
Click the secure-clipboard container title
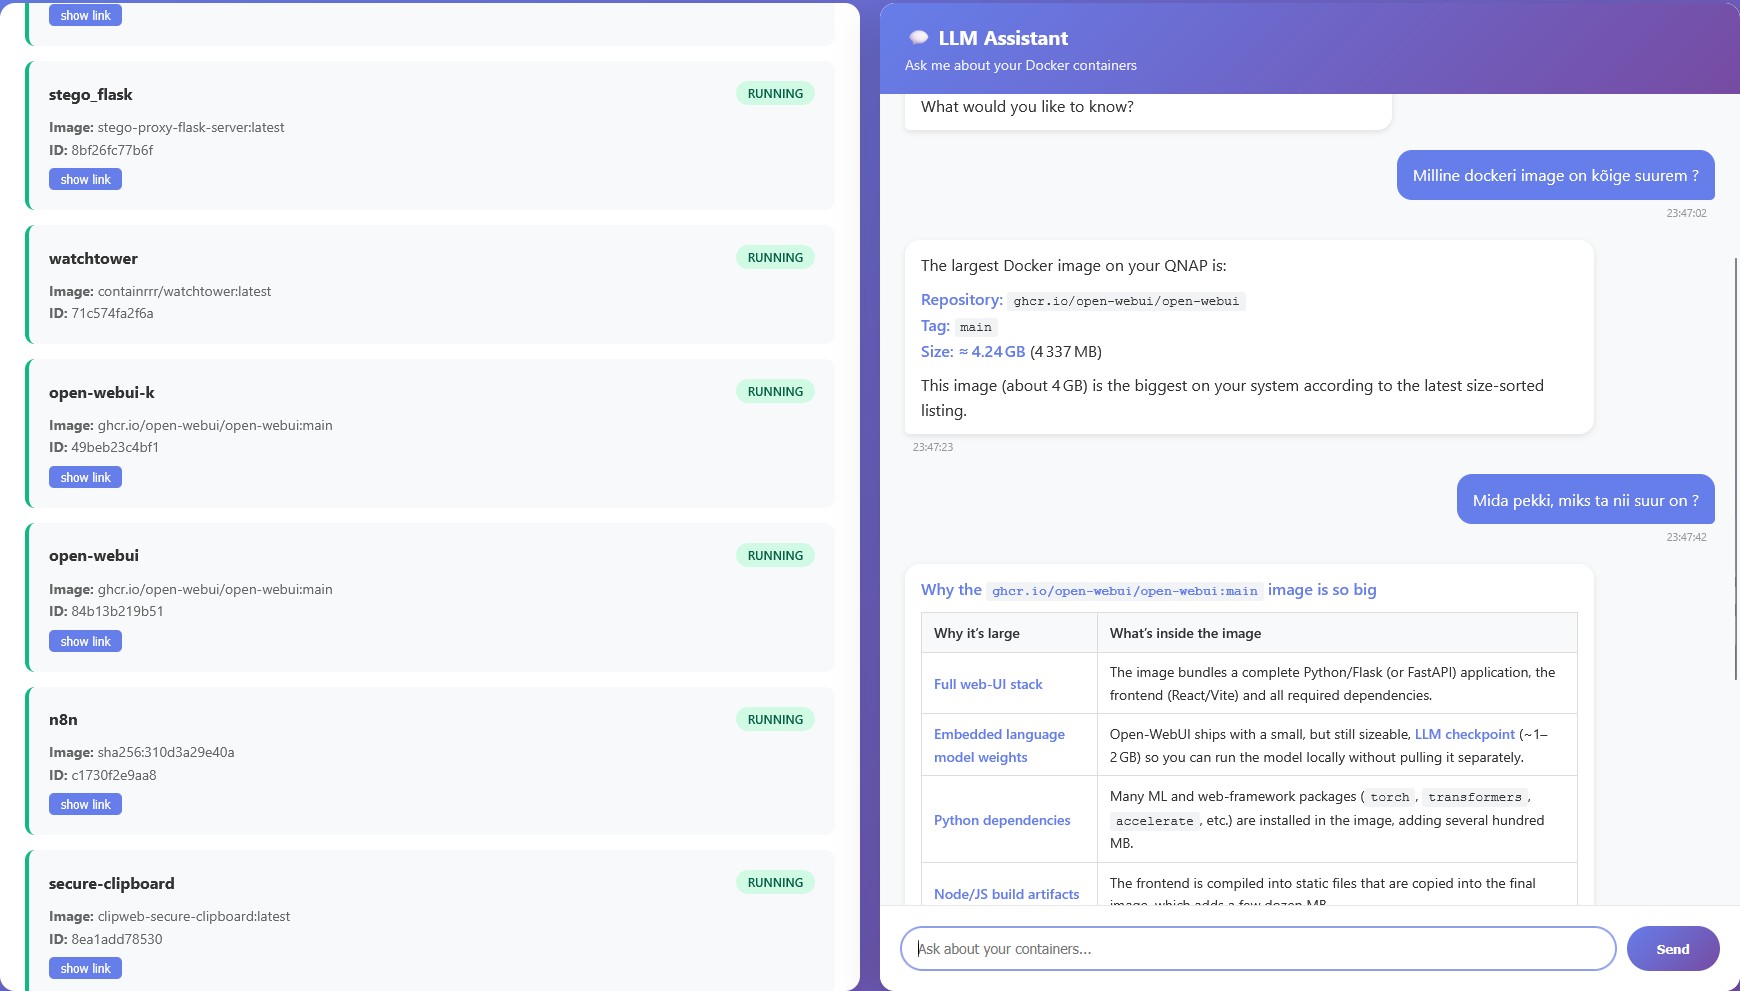pos(112,884)
